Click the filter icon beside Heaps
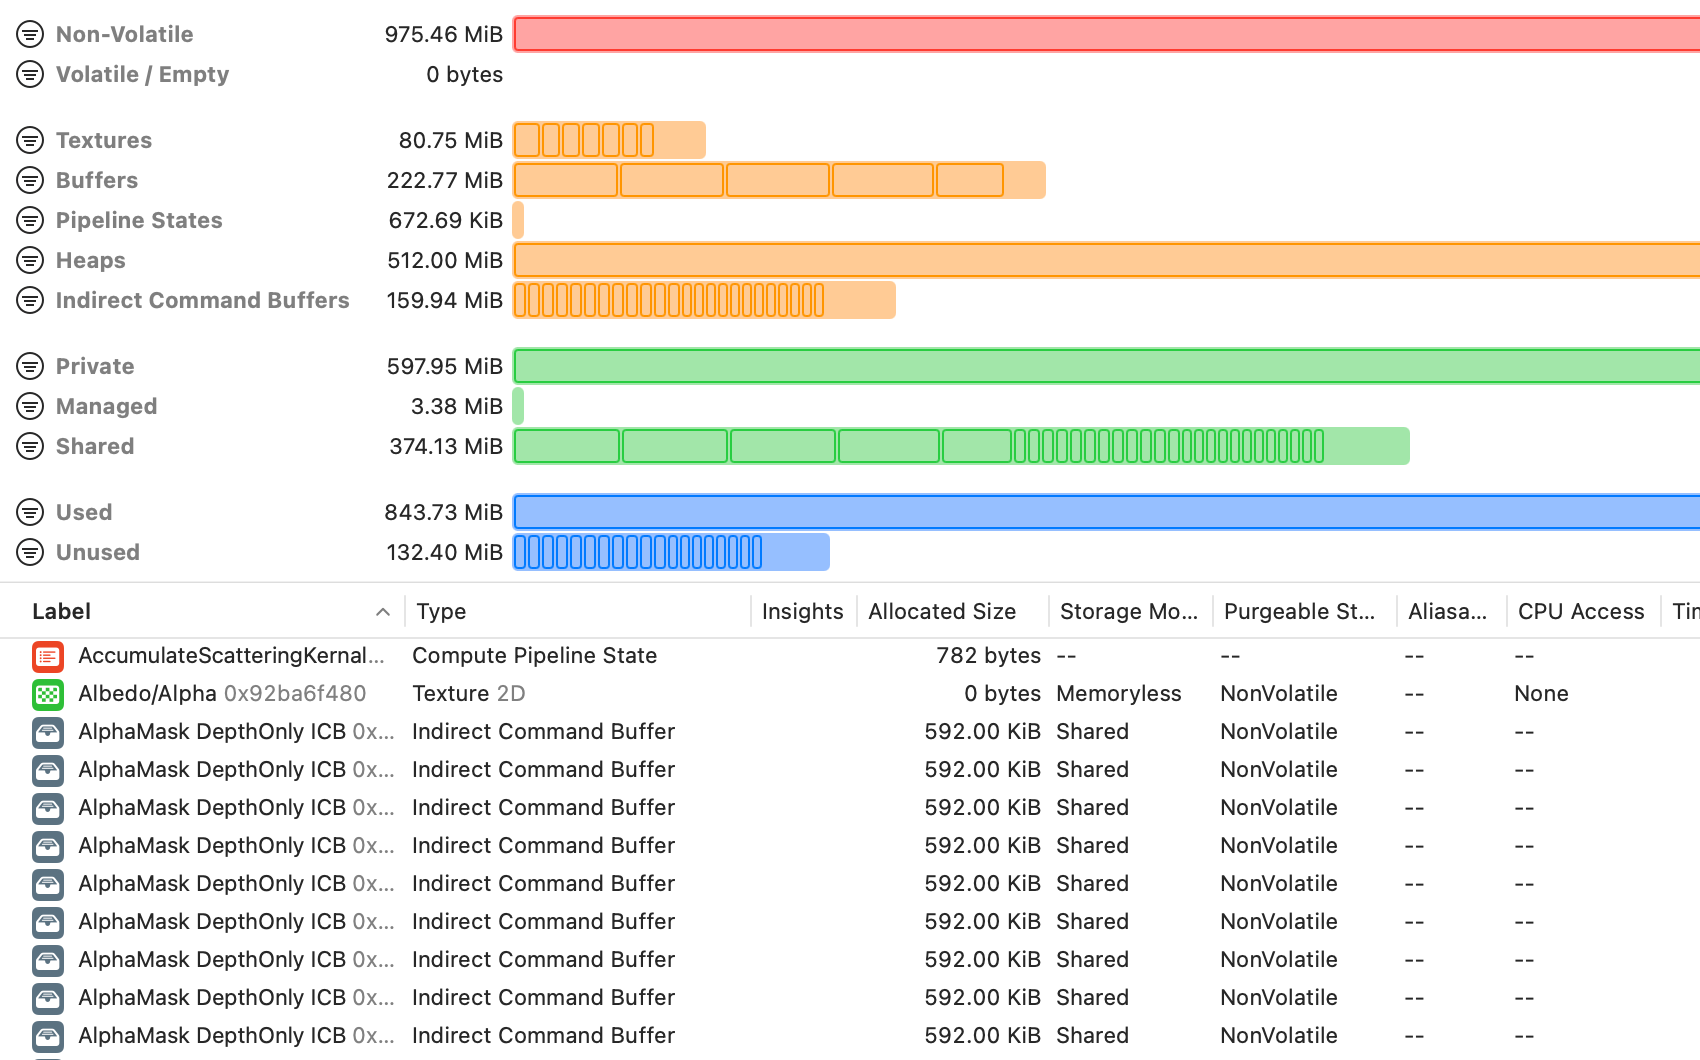Screen dimensions: 1700x1060 tap(30, 260)
